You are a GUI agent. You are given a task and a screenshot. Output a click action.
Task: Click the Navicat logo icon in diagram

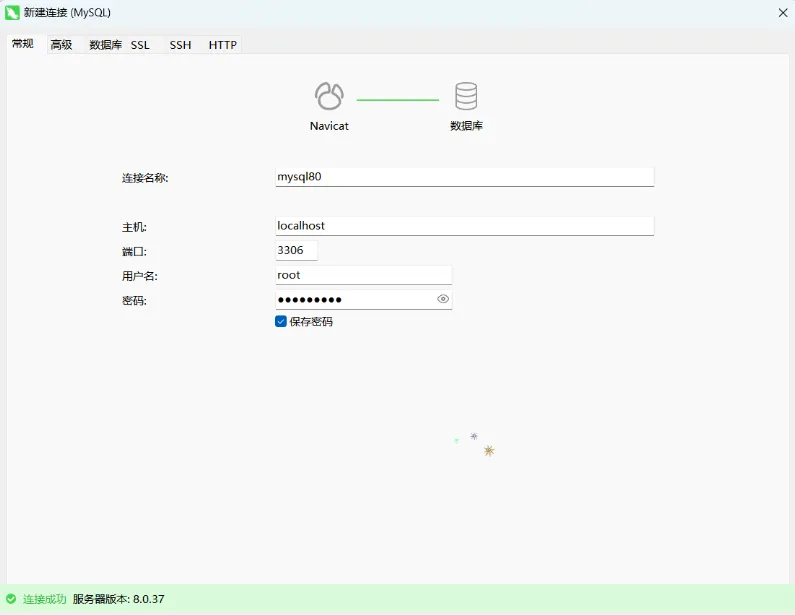[329, 96]
